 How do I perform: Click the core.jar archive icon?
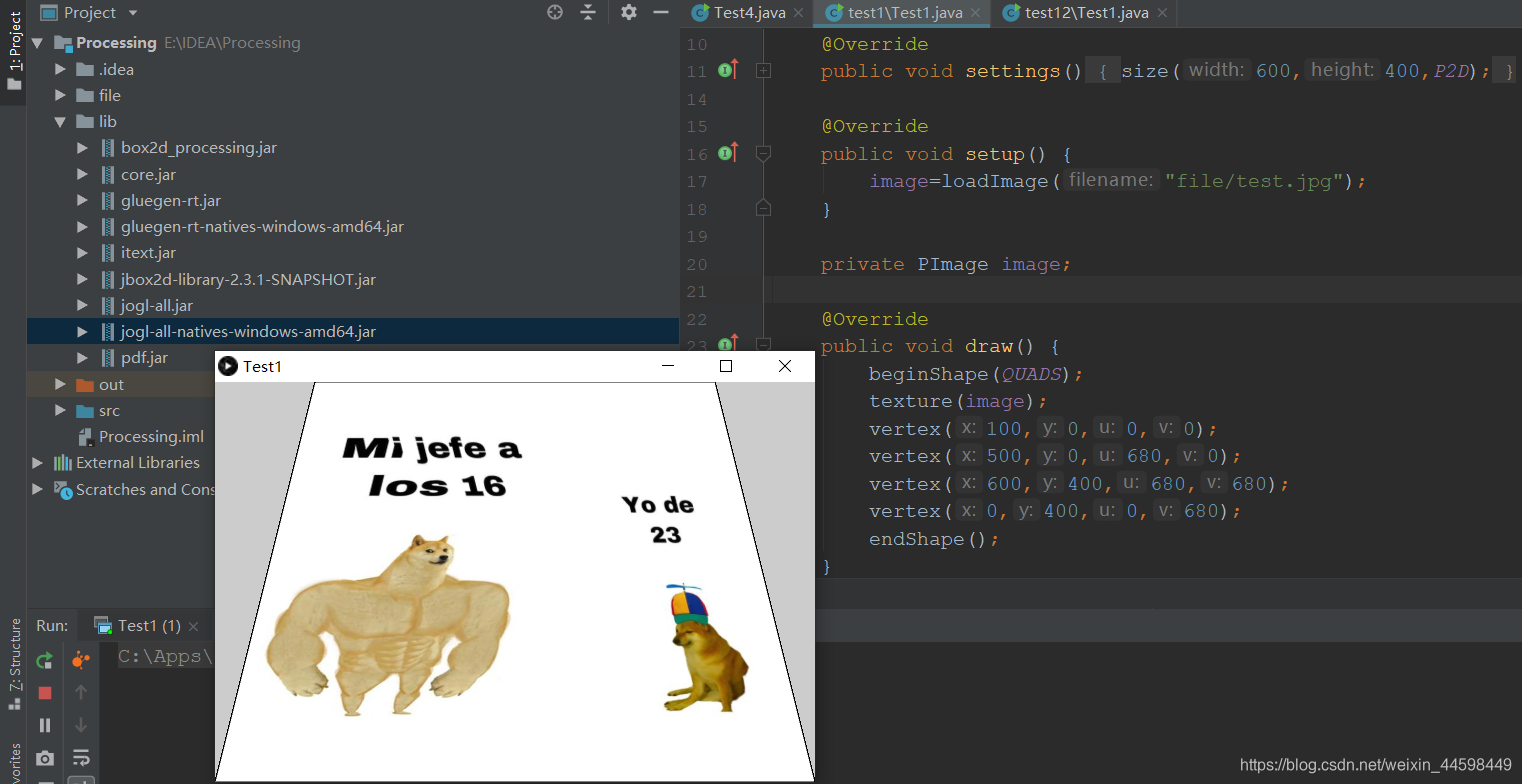108,174
